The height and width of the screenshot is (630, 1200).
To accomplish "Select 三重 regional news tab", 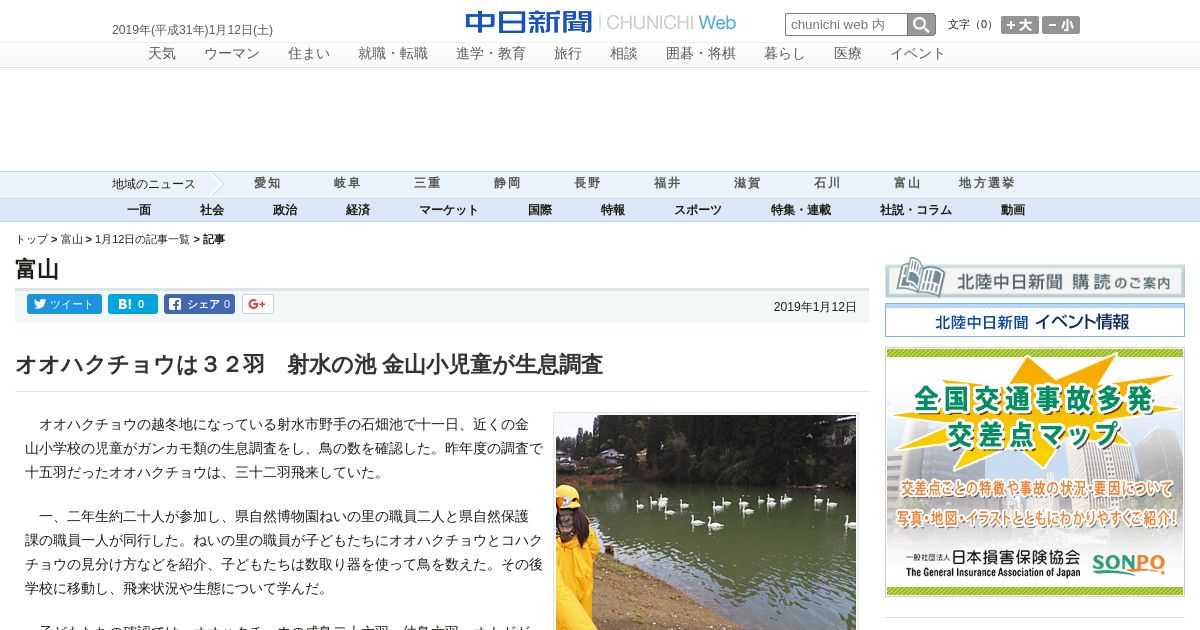I will pyautogui.click(x=427, y=184).
